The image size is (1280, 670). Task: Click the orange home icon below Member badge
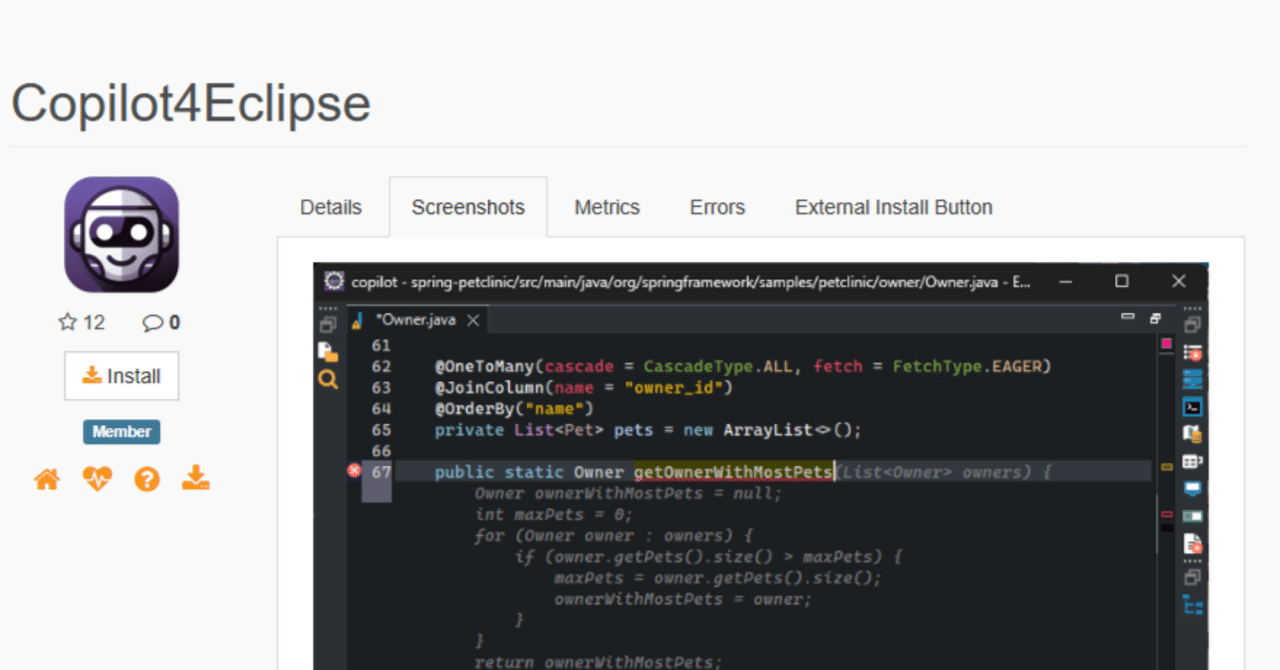click(46, 479)
